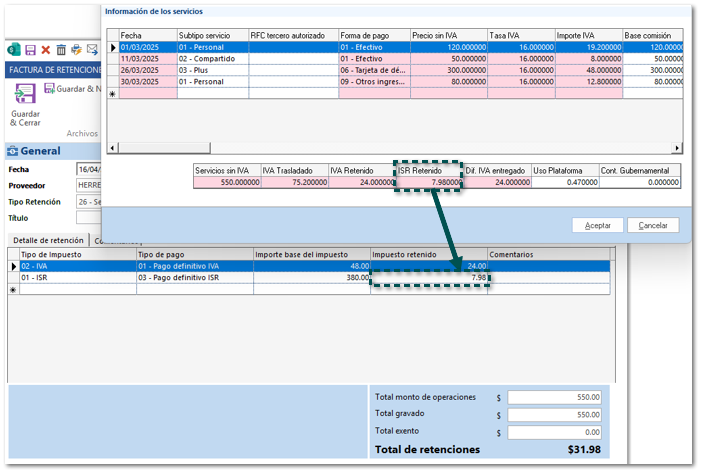The width and height of the screenshot is (701, 473).
Task: Click the Guardar & Nuevo icon
Action: pos(49,89)
